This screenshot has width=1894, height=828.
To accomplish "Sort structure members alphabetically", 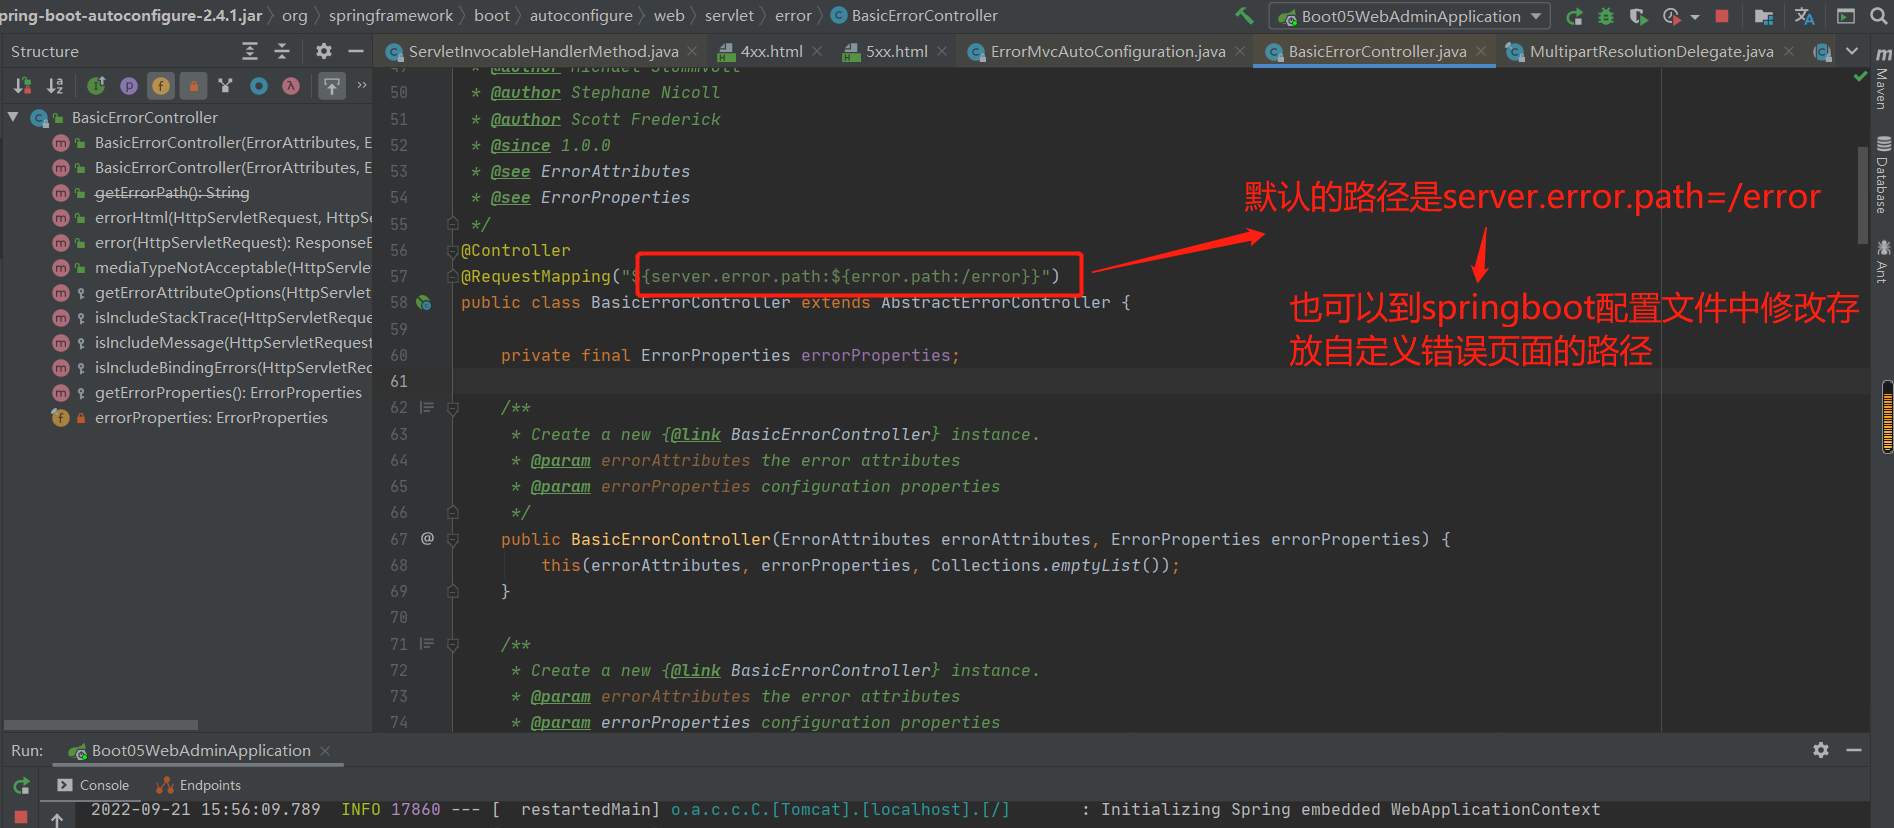I will (x=55, y=86).
